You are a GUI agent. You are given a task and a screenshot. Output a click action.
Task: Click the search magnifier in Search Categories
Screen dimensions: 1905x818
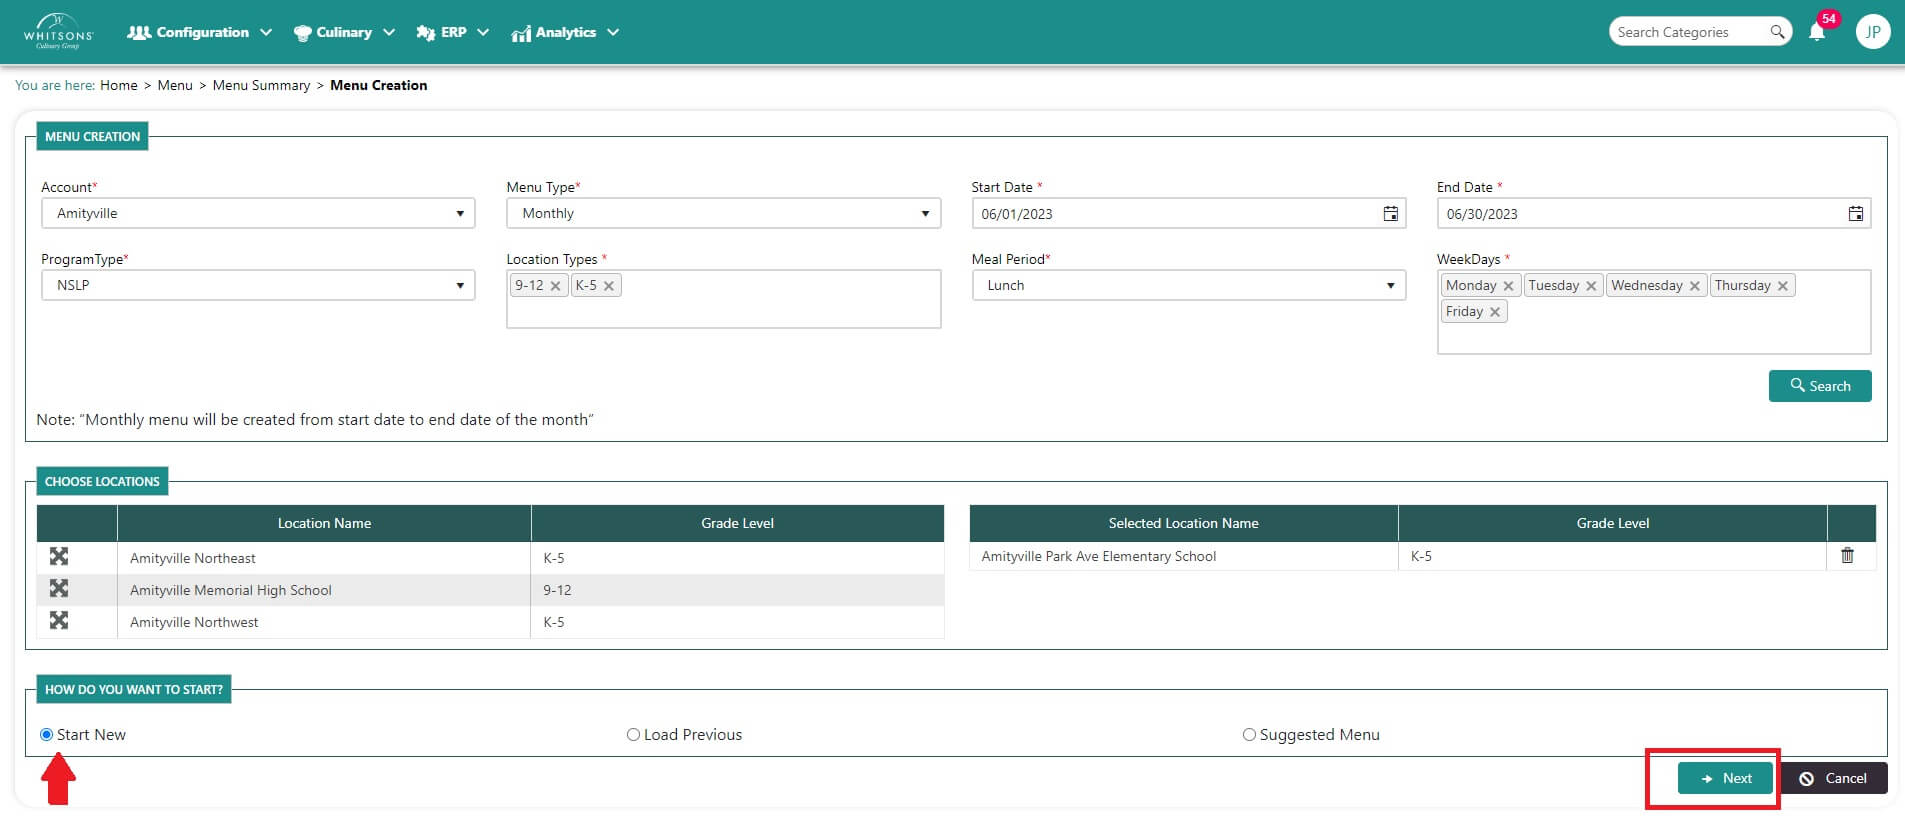point(1777,32)
